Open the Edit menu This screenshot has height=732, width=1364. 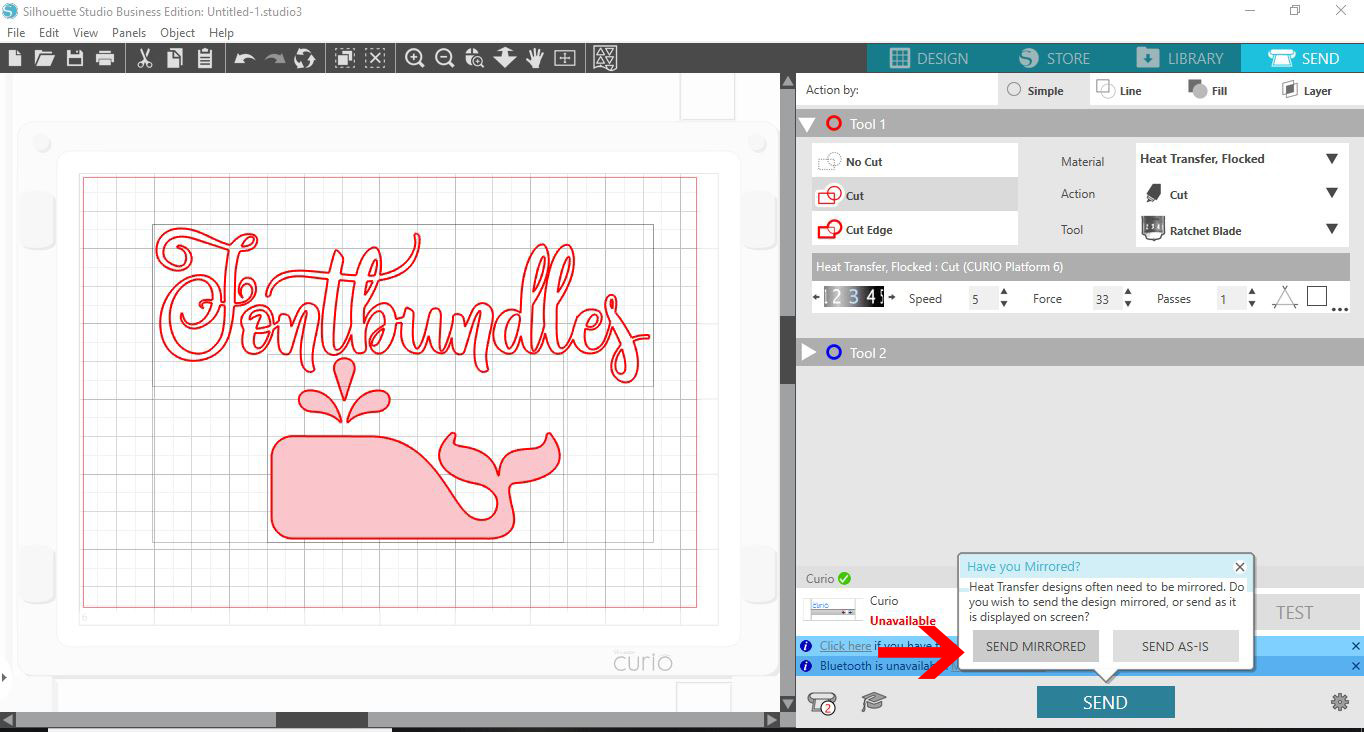pos(49,33)
